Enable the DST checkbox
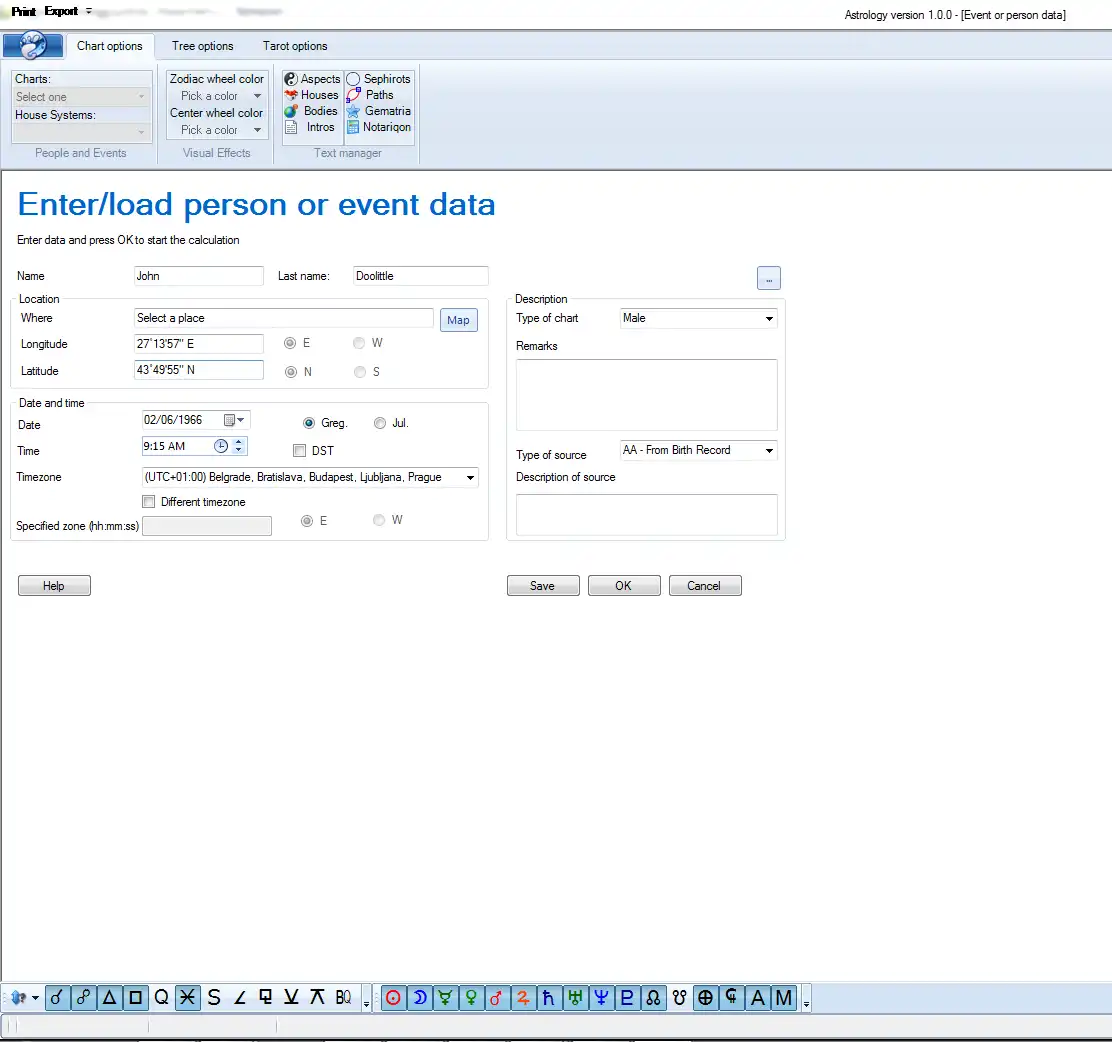The height and width of the screenshot is (1042, 1112). (299, 450)
